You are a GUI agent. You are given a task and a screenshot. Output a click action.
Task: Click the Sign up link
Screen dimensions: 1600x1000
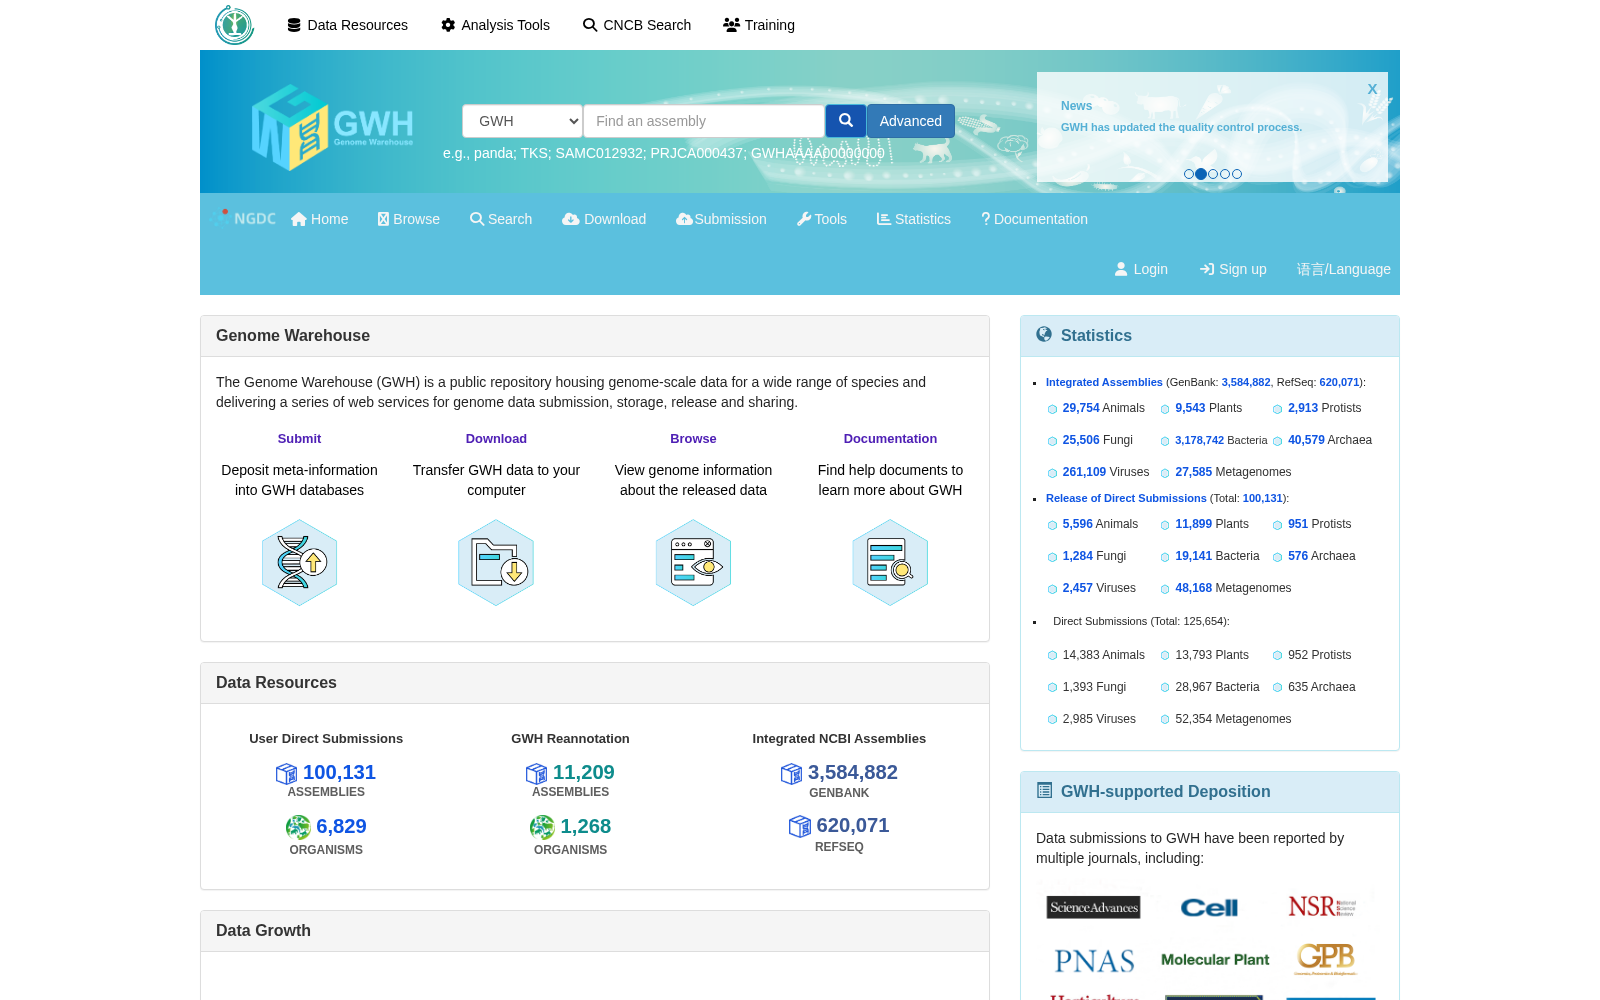1233,269
